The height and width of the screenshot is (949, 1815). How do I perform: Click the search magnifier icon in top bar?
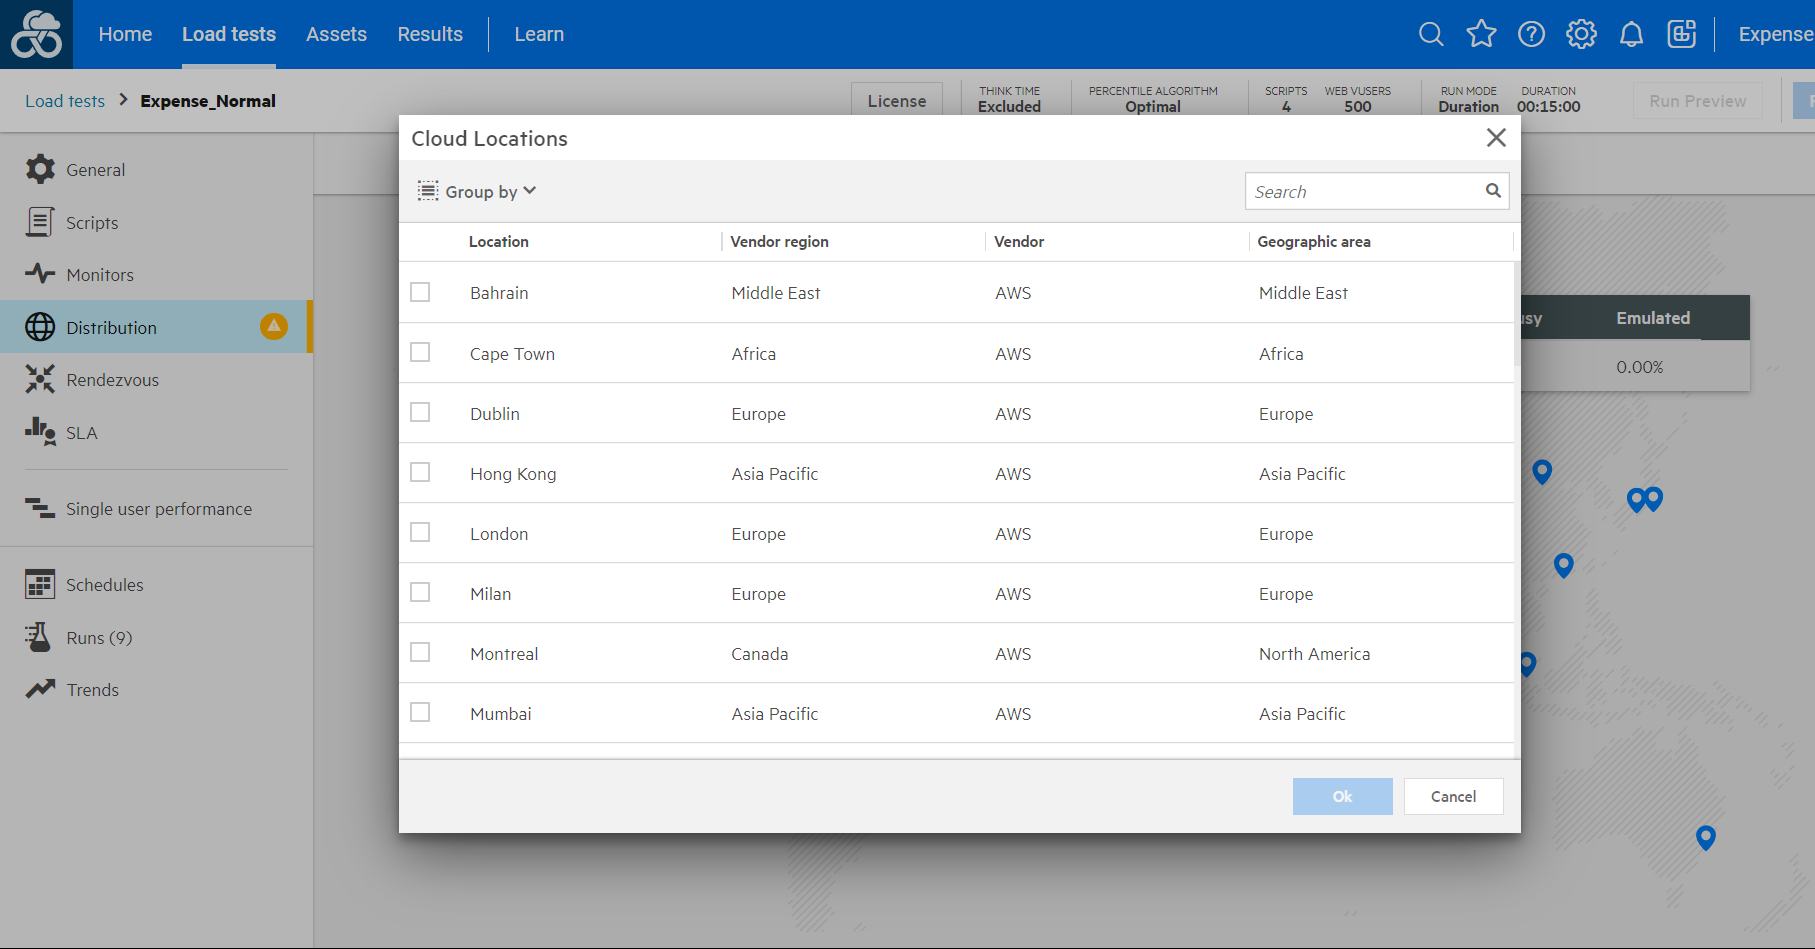click(1431, 34)
